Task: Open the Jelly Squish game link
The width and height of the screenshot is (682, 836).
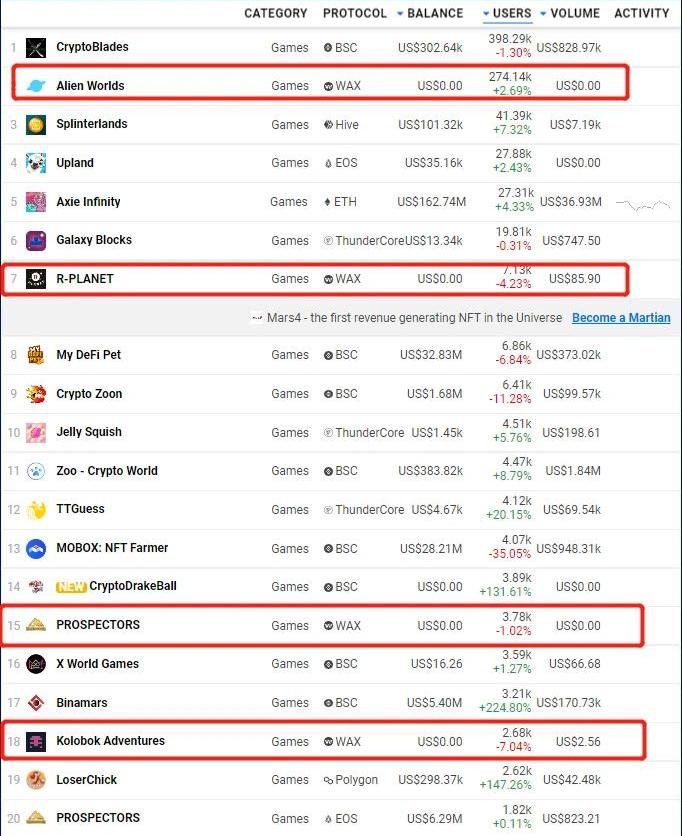Action: (x=89, y=432)
